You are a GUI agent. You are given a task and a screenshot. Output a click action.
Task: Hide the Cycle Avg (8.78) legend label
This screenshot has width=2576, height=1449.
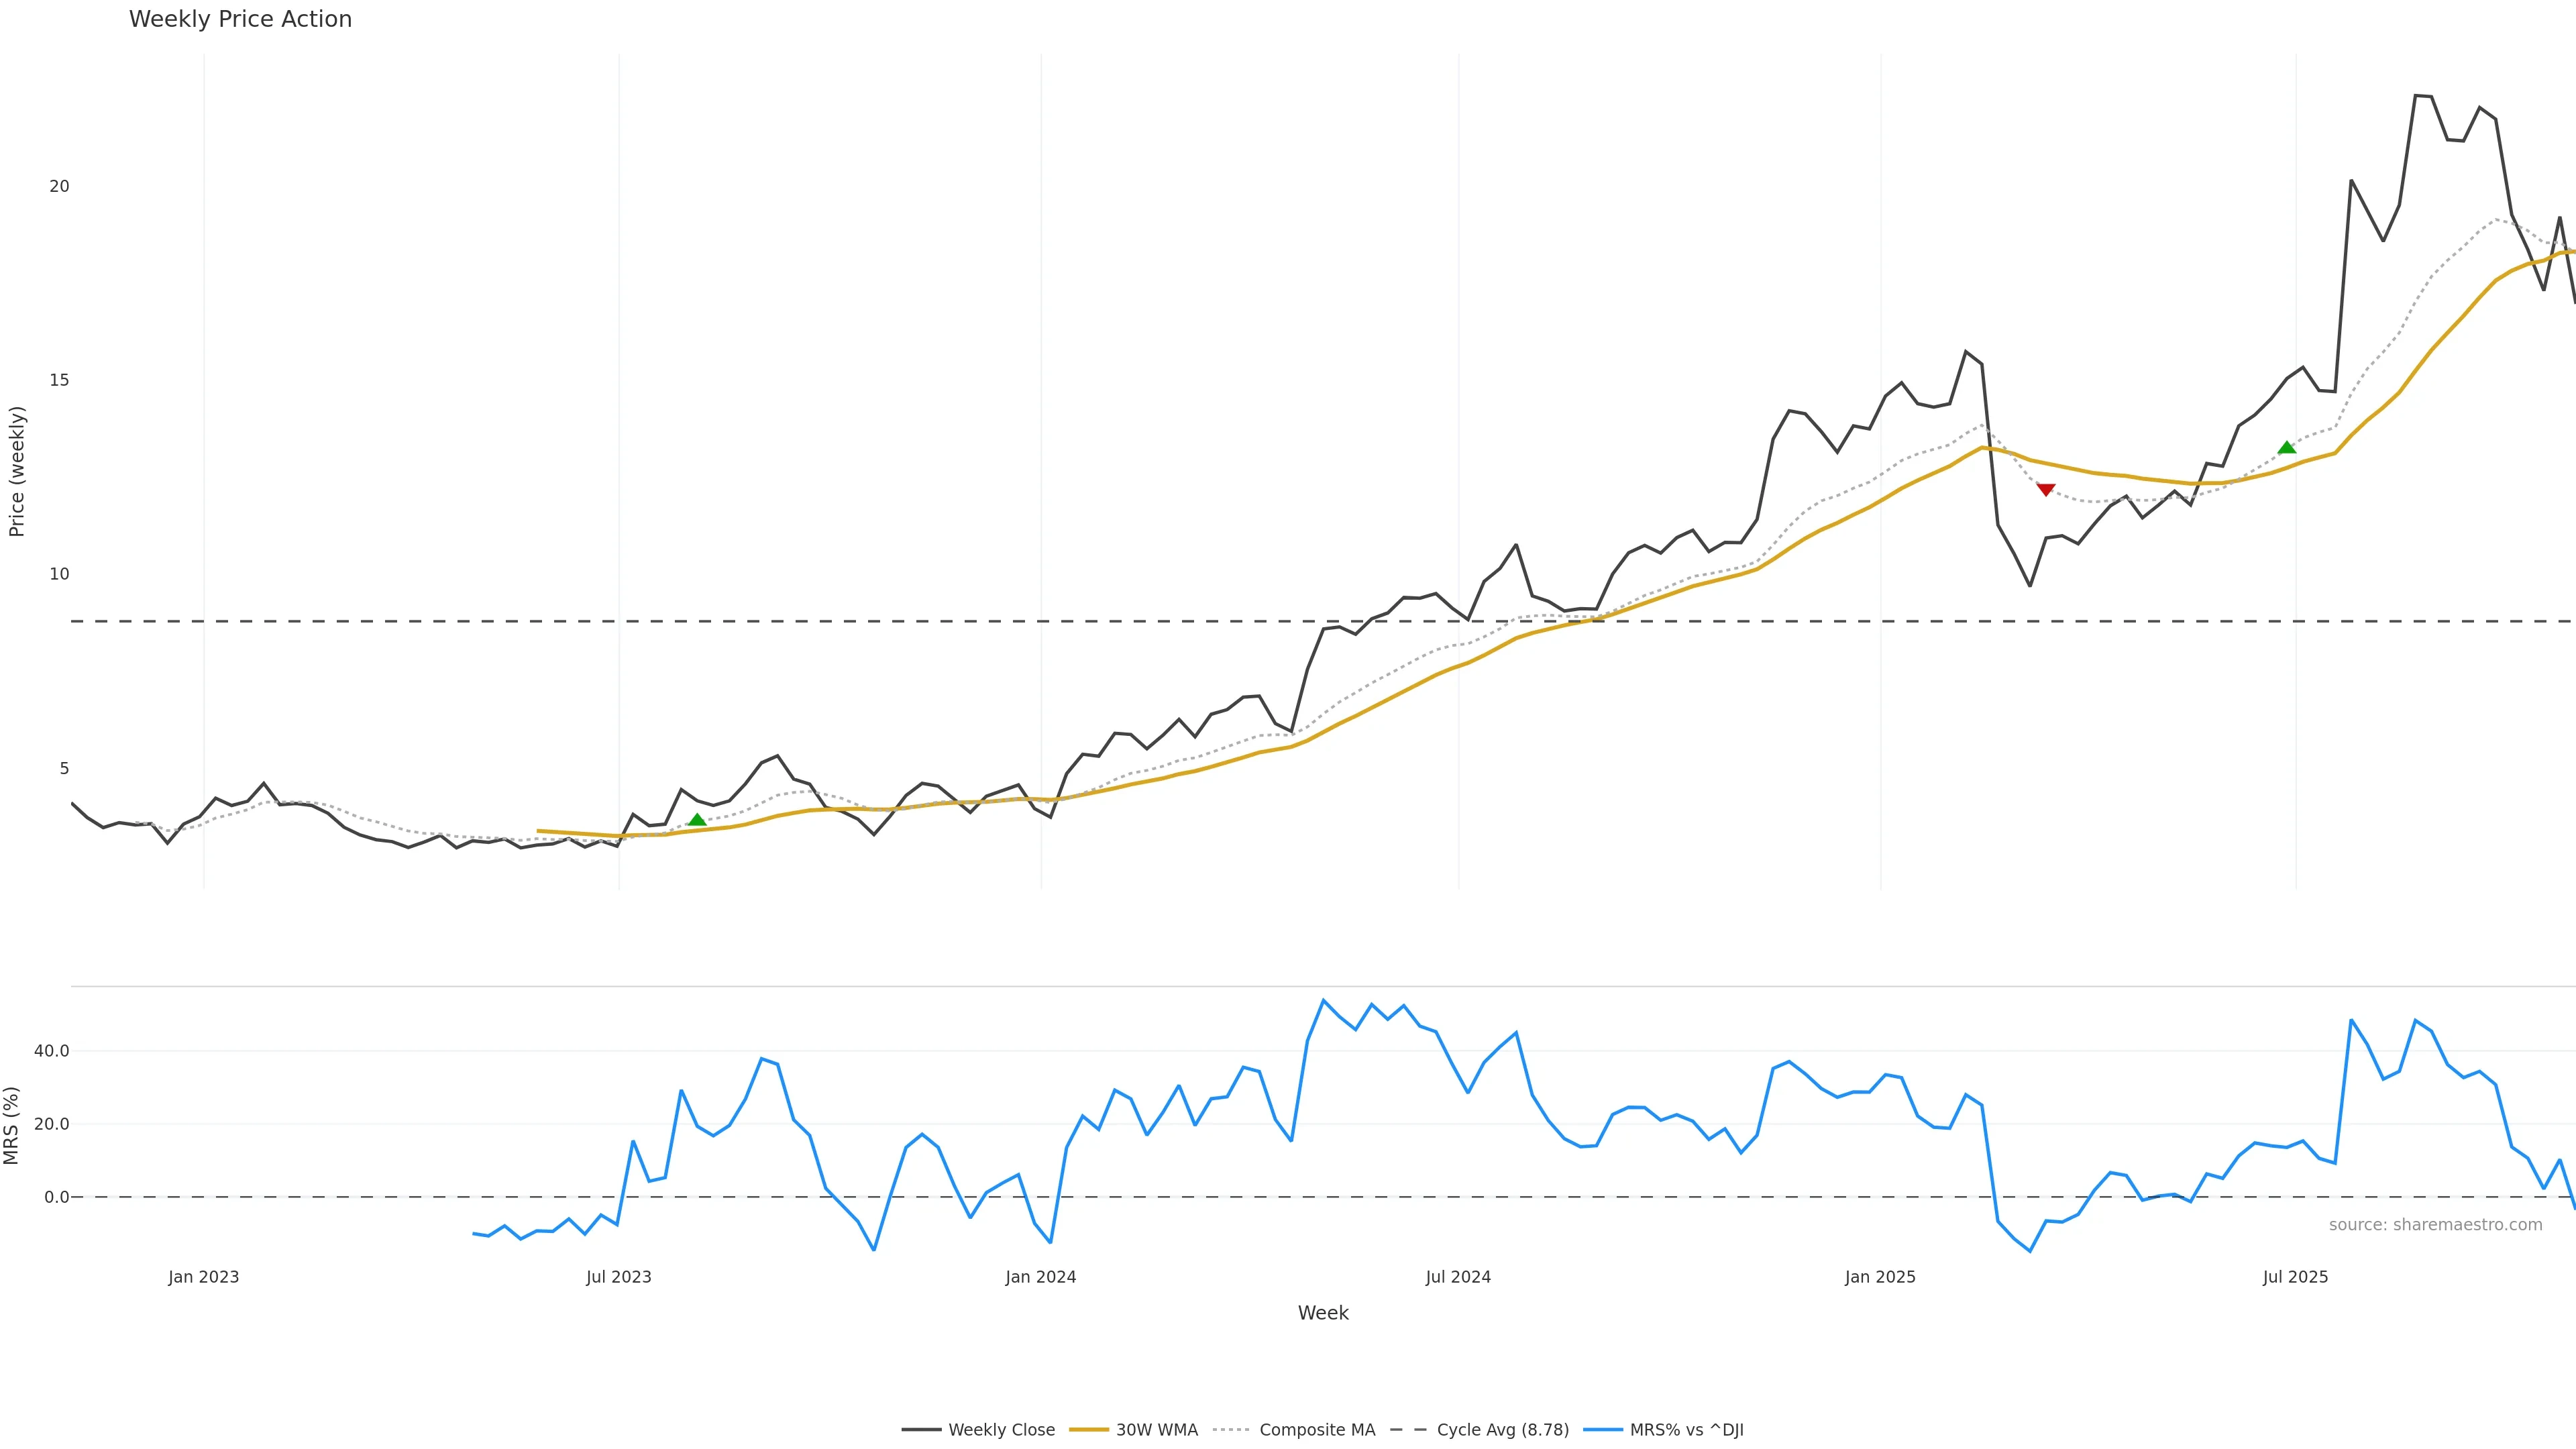(x=1502, y=1430)
